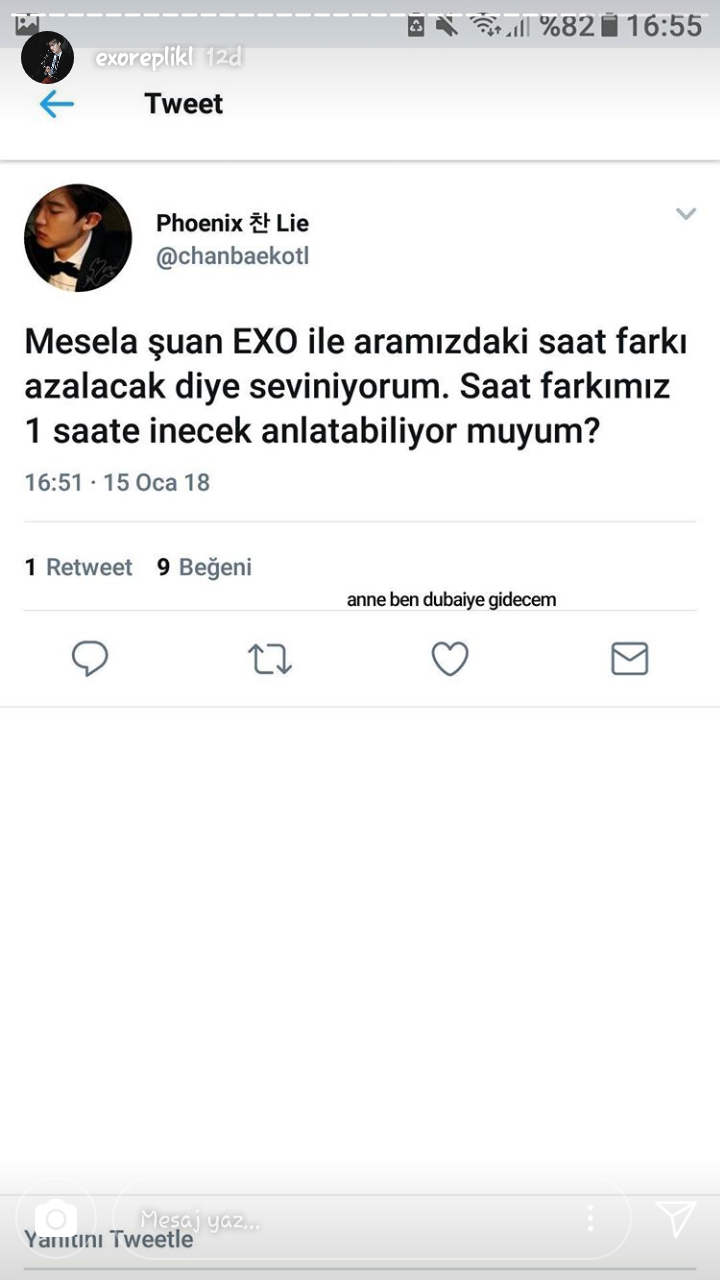The width and height of the screenshot is (720, 1280).
Task: Open the @chanbaekotl handle
Action: point(232,256)
